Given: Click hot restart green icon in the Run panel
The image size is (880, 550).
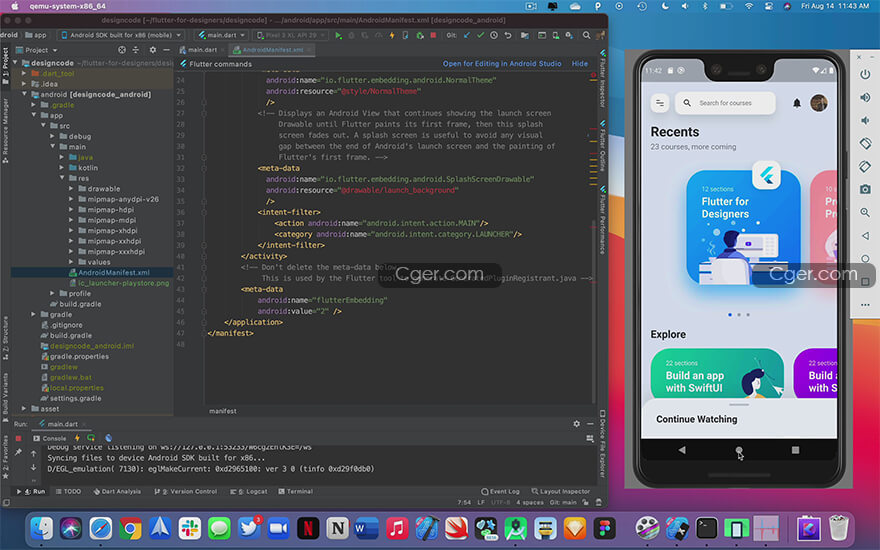Looking at the screenshot, I should click(91, 438).
